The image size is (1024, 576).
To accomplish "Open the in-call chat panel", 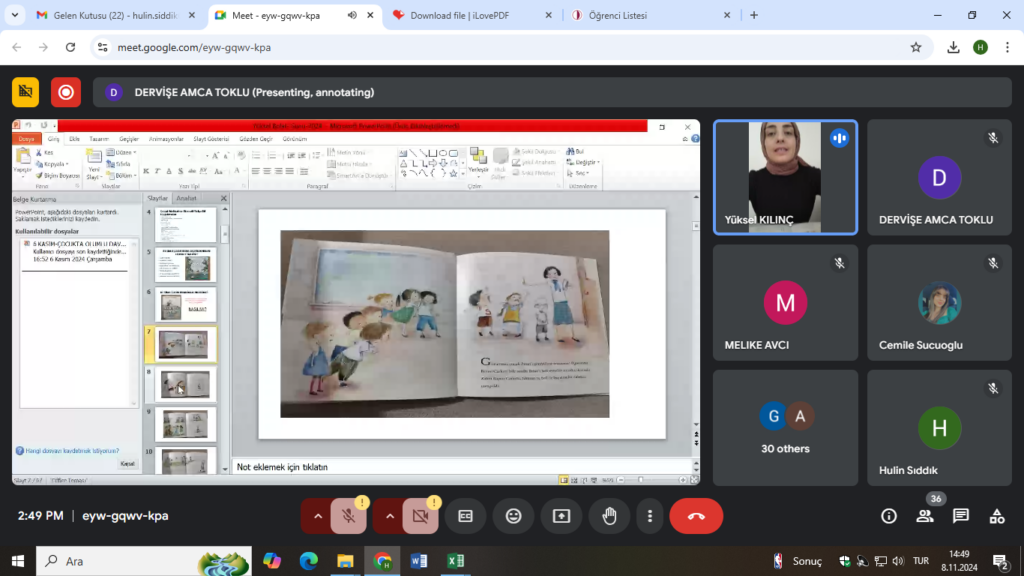I will tap(961, 516).
